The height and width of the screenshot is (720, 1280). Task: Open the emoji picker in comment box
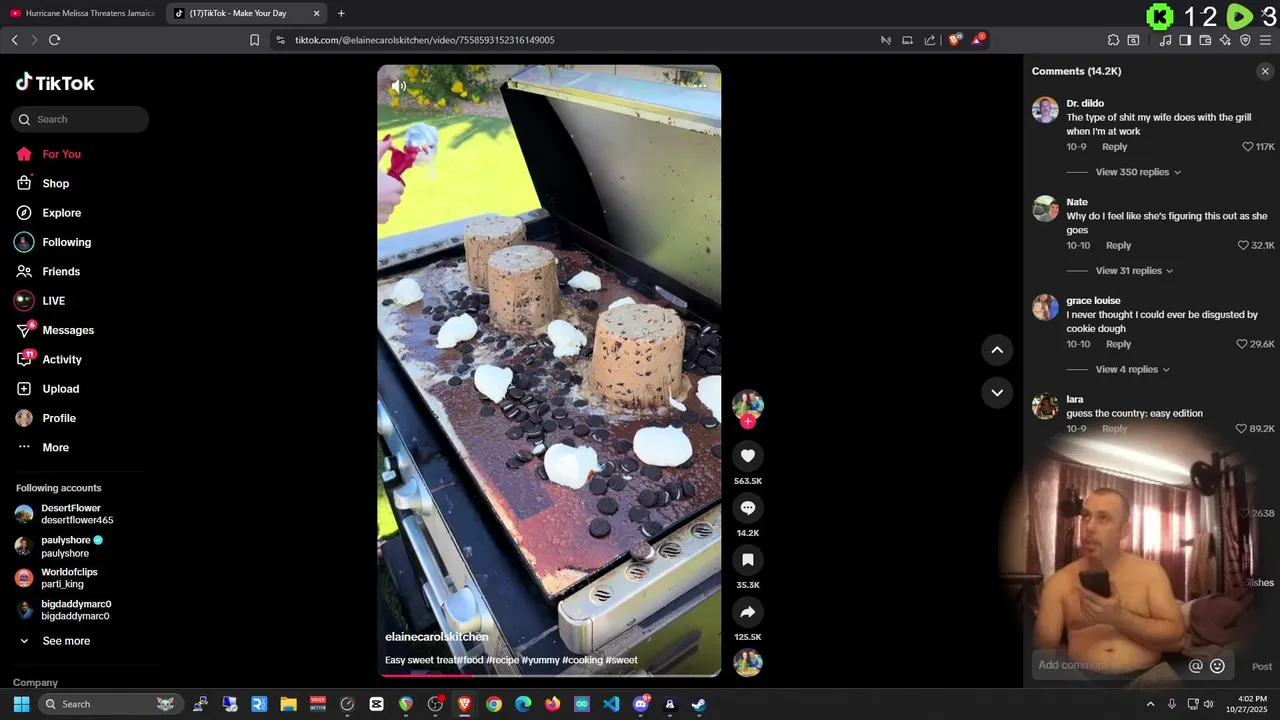1217,666
